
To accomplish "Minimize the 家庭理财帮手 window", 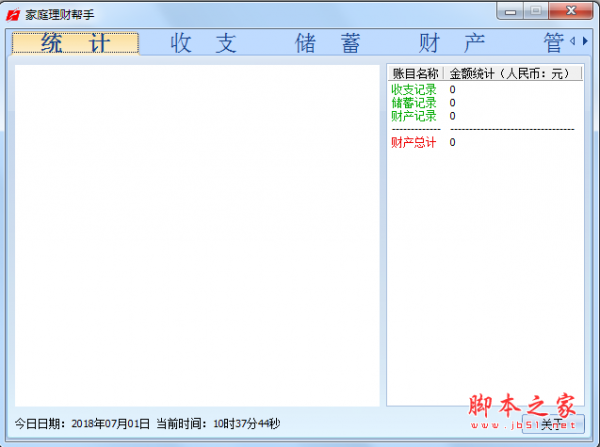I will (x=510, y=11).
